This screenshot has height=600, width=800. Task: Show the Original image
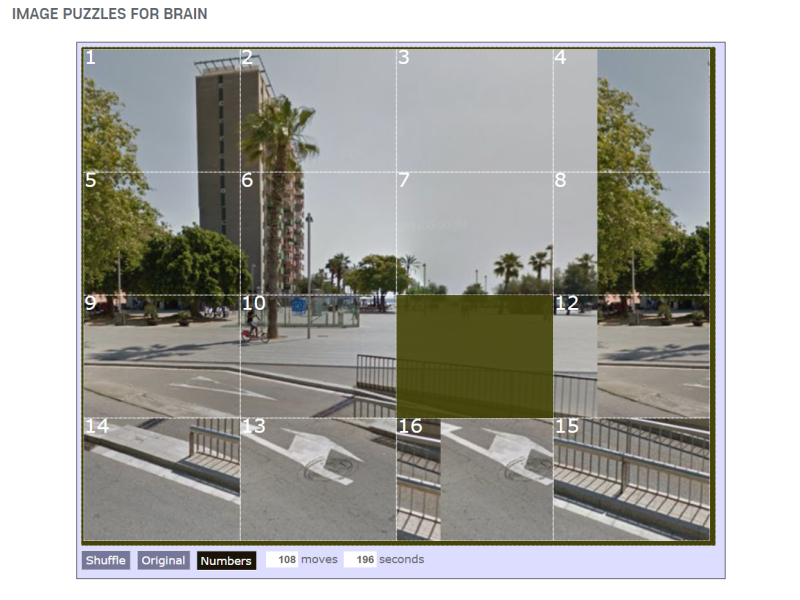(x=163, y=560)
